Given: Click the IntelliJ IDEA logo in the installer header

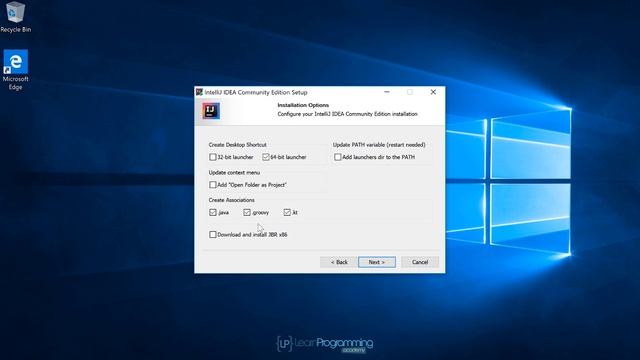Looking at the screenshot, I should pos(211,111).
